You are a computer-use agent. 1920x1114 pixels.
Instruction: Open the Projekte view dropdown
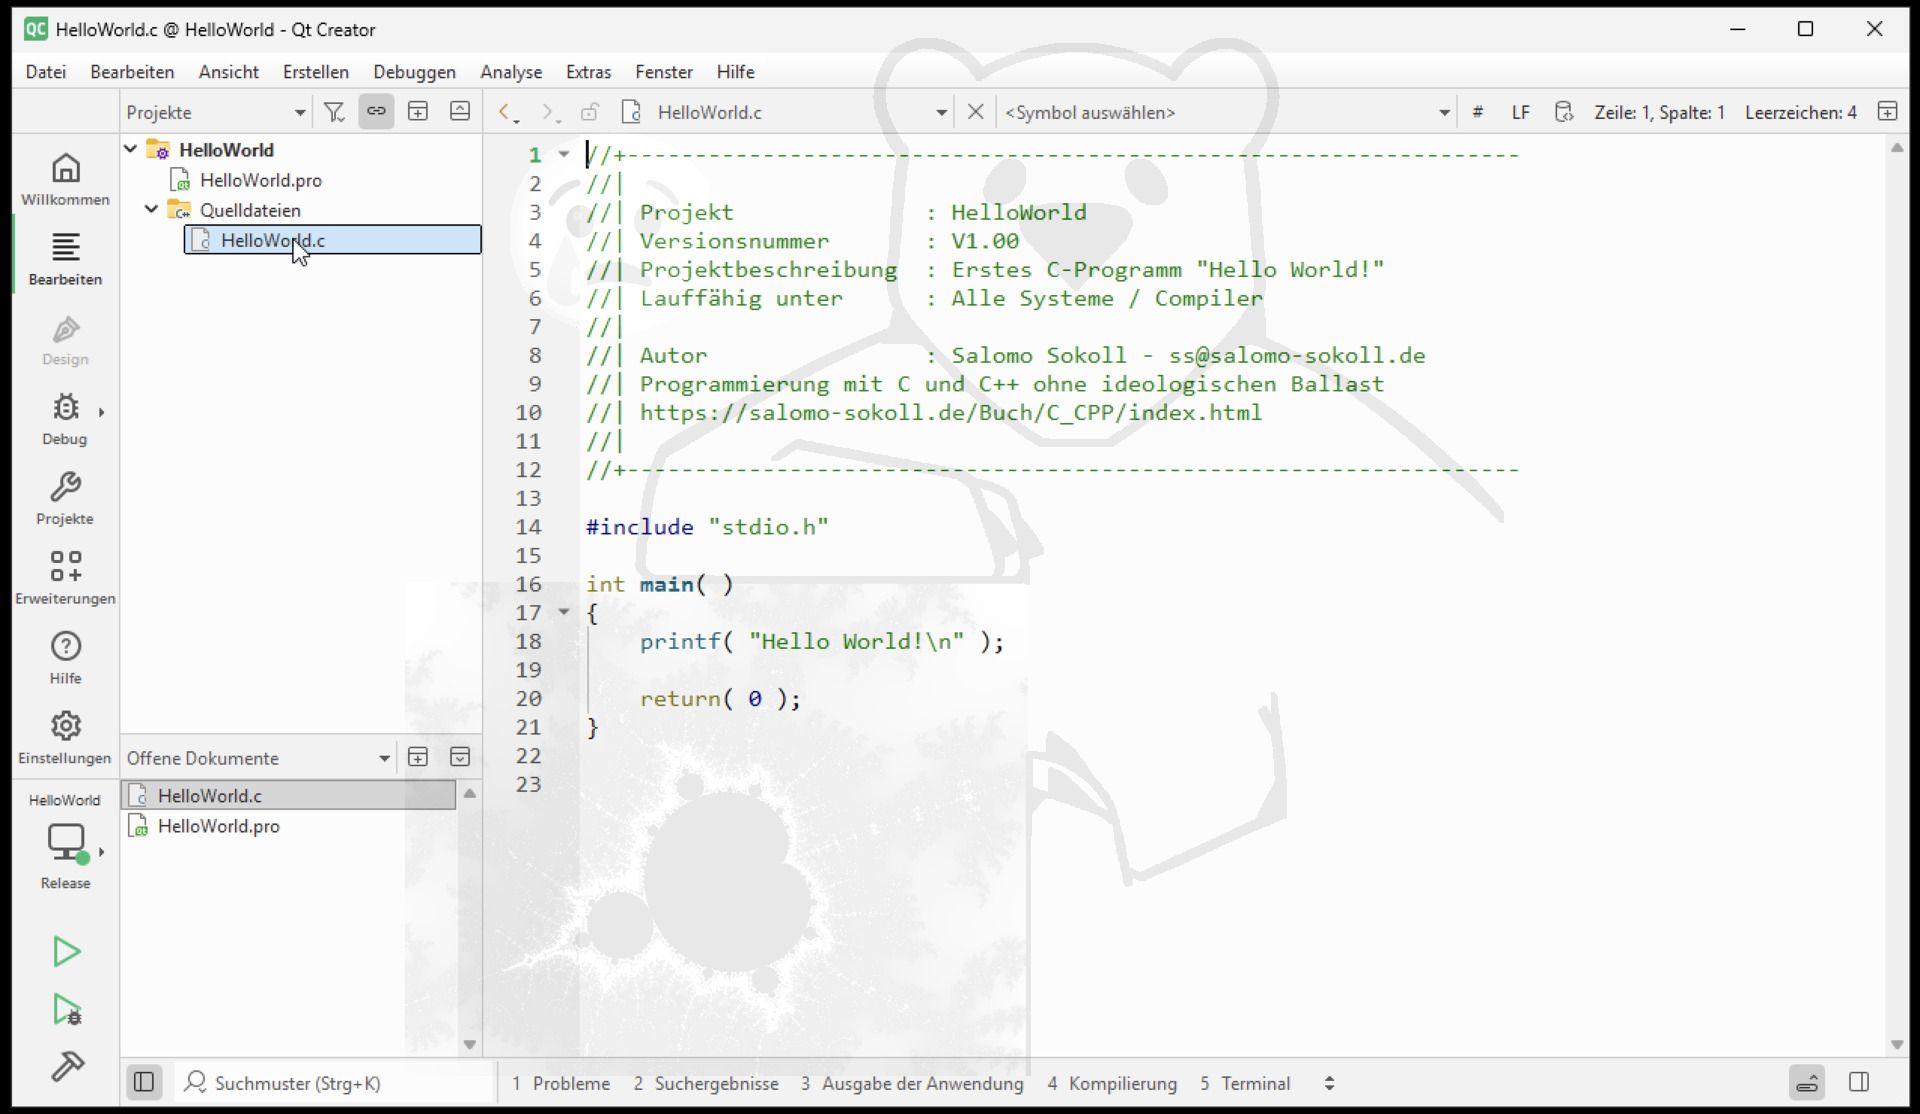[215, 113]
